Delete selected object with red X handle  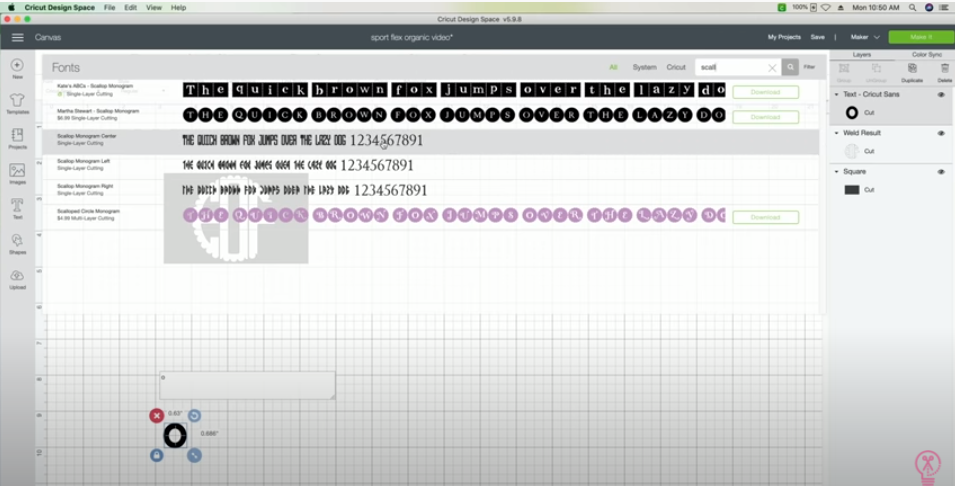157,415
